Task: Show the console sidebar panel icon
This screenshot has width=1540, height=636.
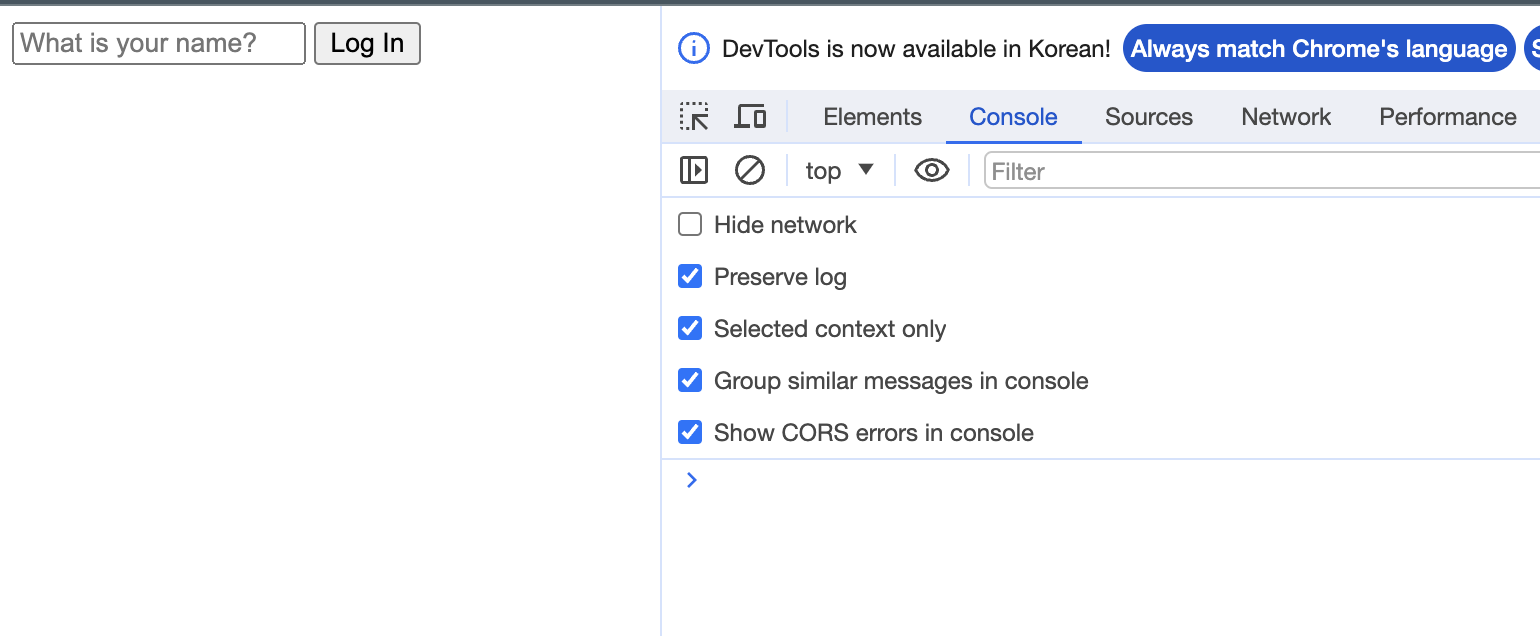Action: [x=694, y=171]
